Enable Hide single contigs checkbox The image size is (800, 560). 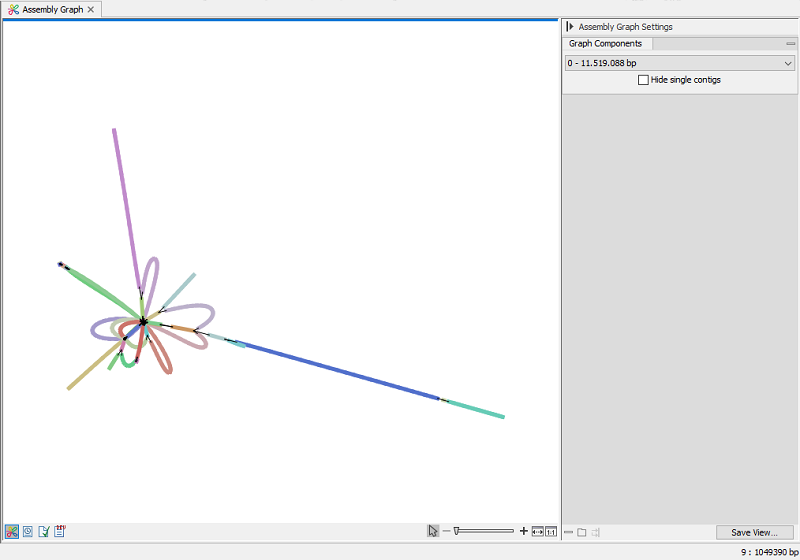pyautogui.click(x=643, y=80)
